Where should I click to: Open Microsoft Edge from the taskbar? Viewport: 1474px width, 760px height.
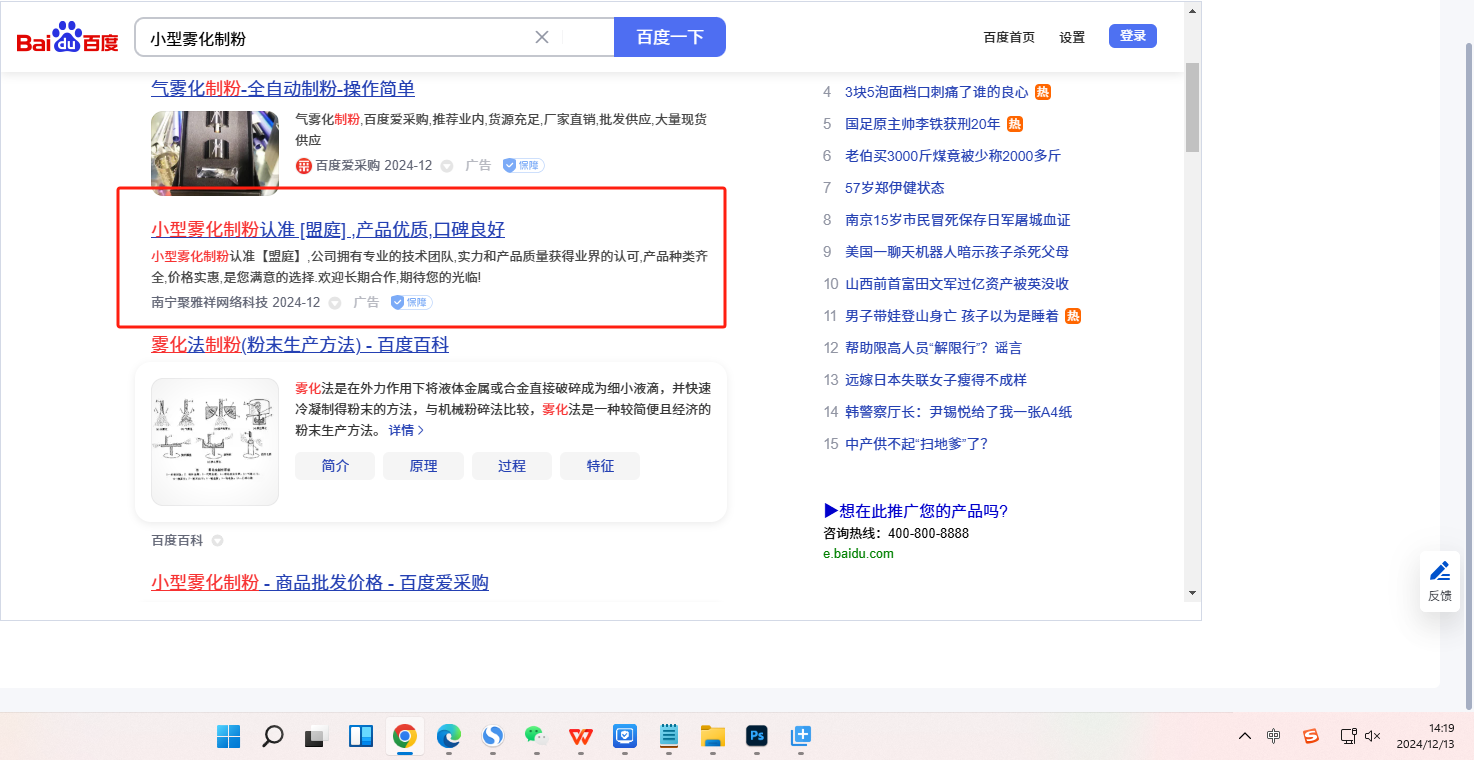pyautogui.click(x=448, y=737)
